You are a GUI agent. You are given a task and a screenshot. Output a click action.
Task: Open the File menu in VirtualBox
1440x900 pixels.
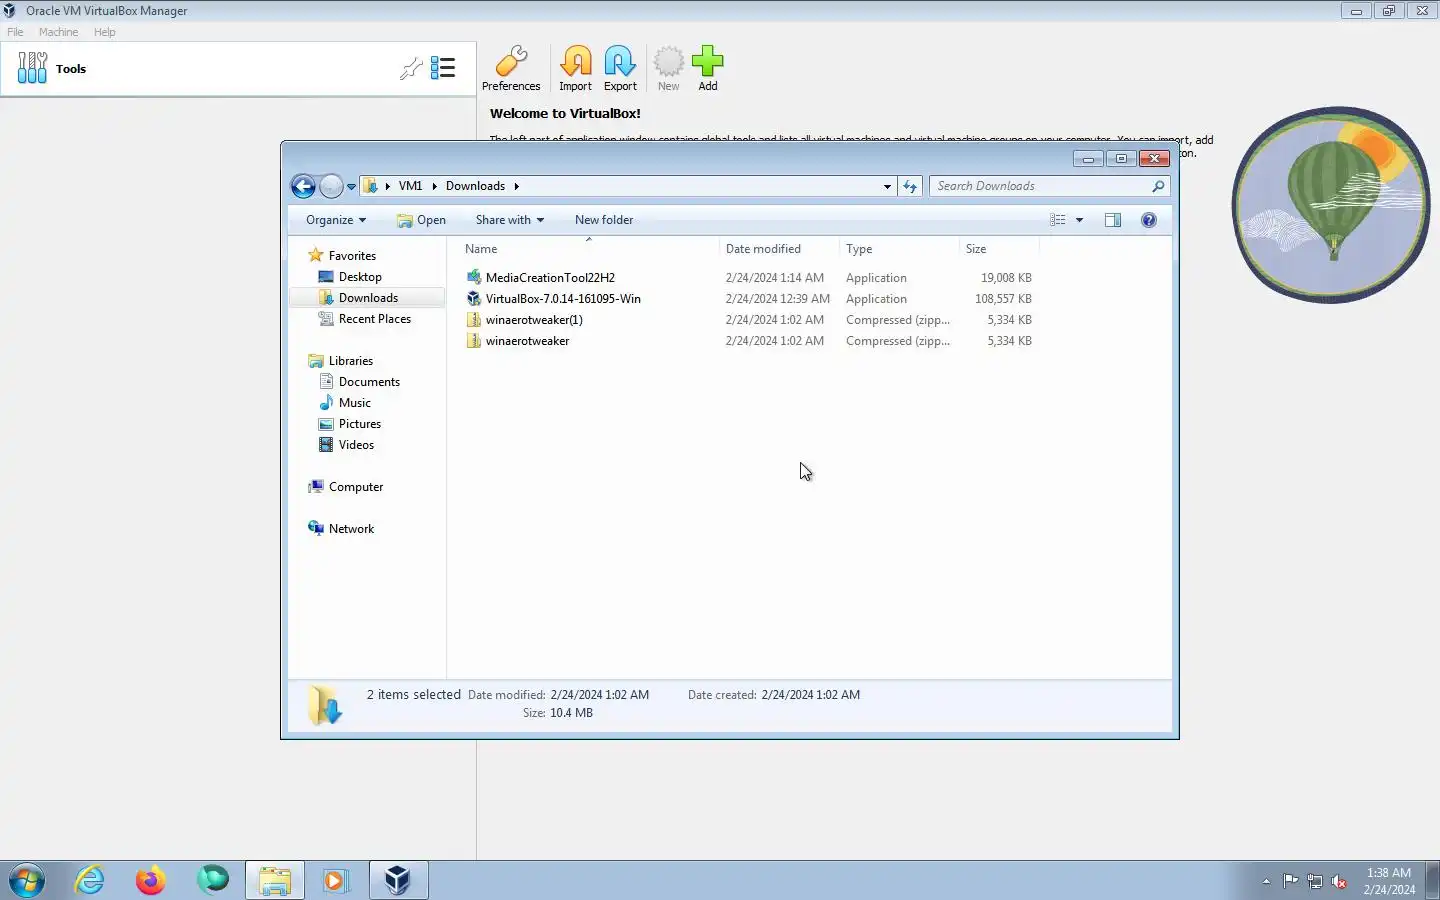click(15, 32)
